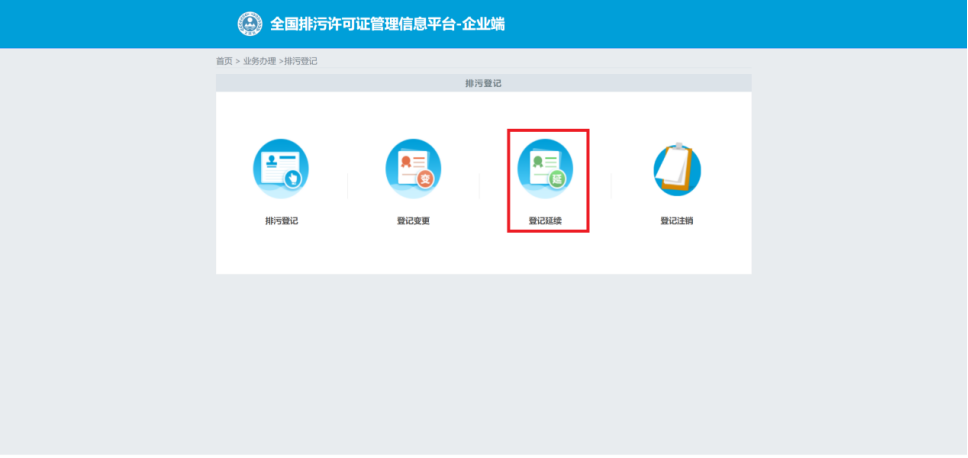Image resolution: width=968 pixels, height=458 pixels.
Task: Click the 登记变更 text label
Action: 413,221
